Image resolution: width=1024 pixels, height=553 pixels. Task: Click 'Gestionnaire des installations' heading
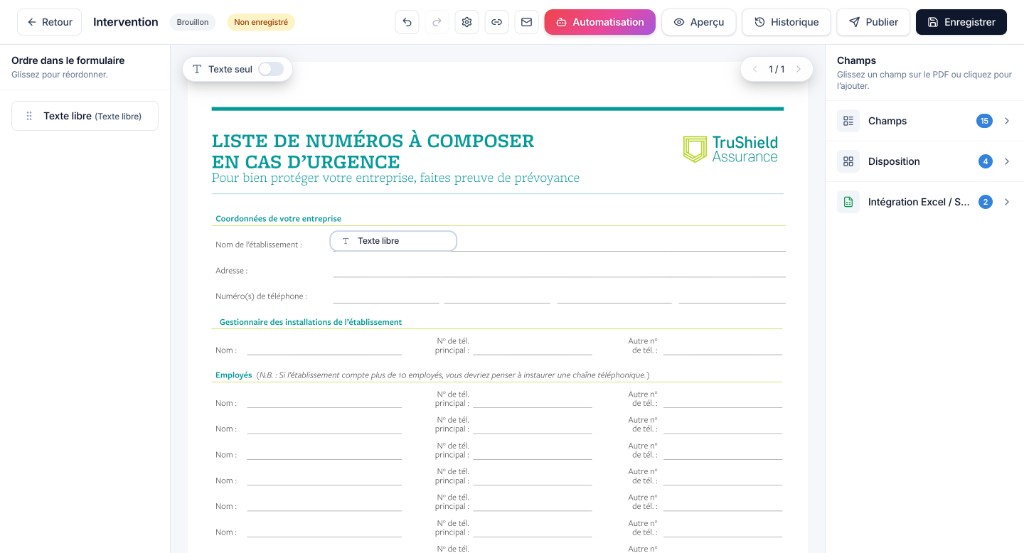(x=310, y=322)
